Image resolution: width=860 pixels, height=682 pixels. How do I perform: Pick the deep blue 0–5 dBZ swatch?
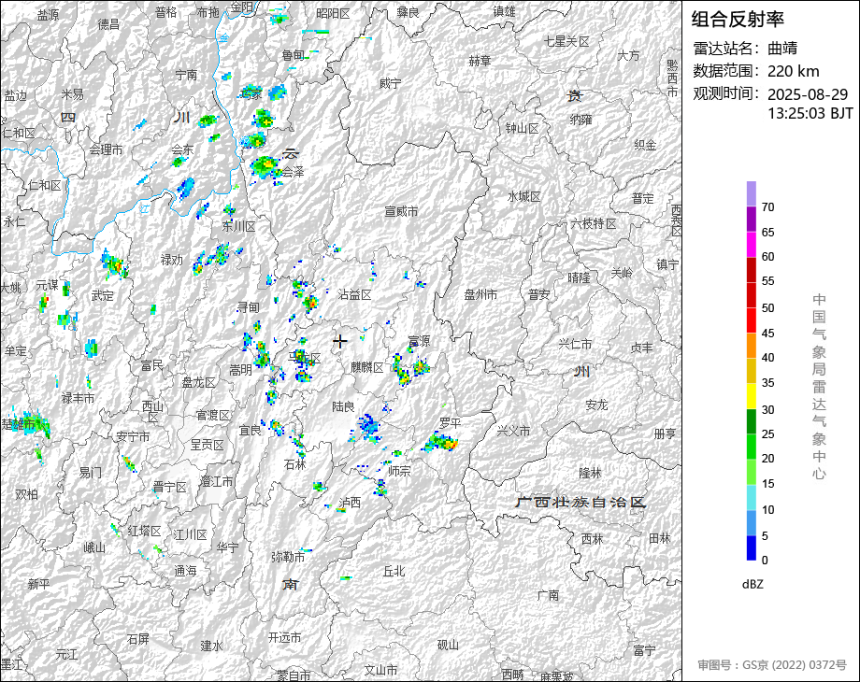pyautogui.click(x=751, y=548)
